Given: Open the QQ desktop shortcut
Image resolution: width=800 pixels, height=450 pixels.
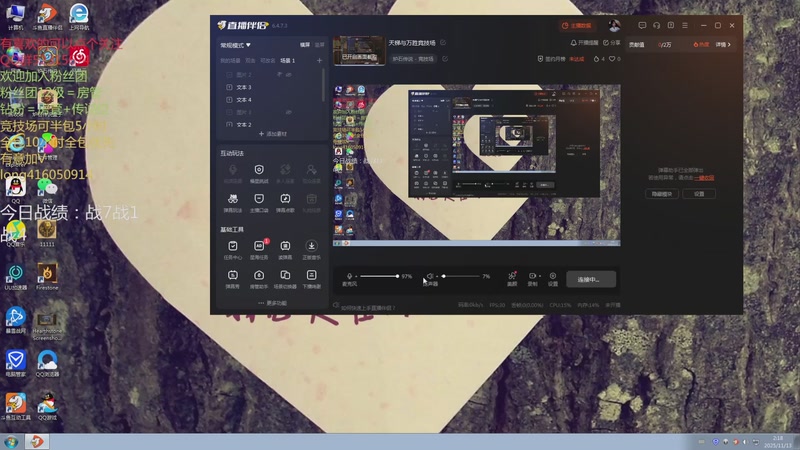Looking at the screenshot, I should tap(16, 190).
